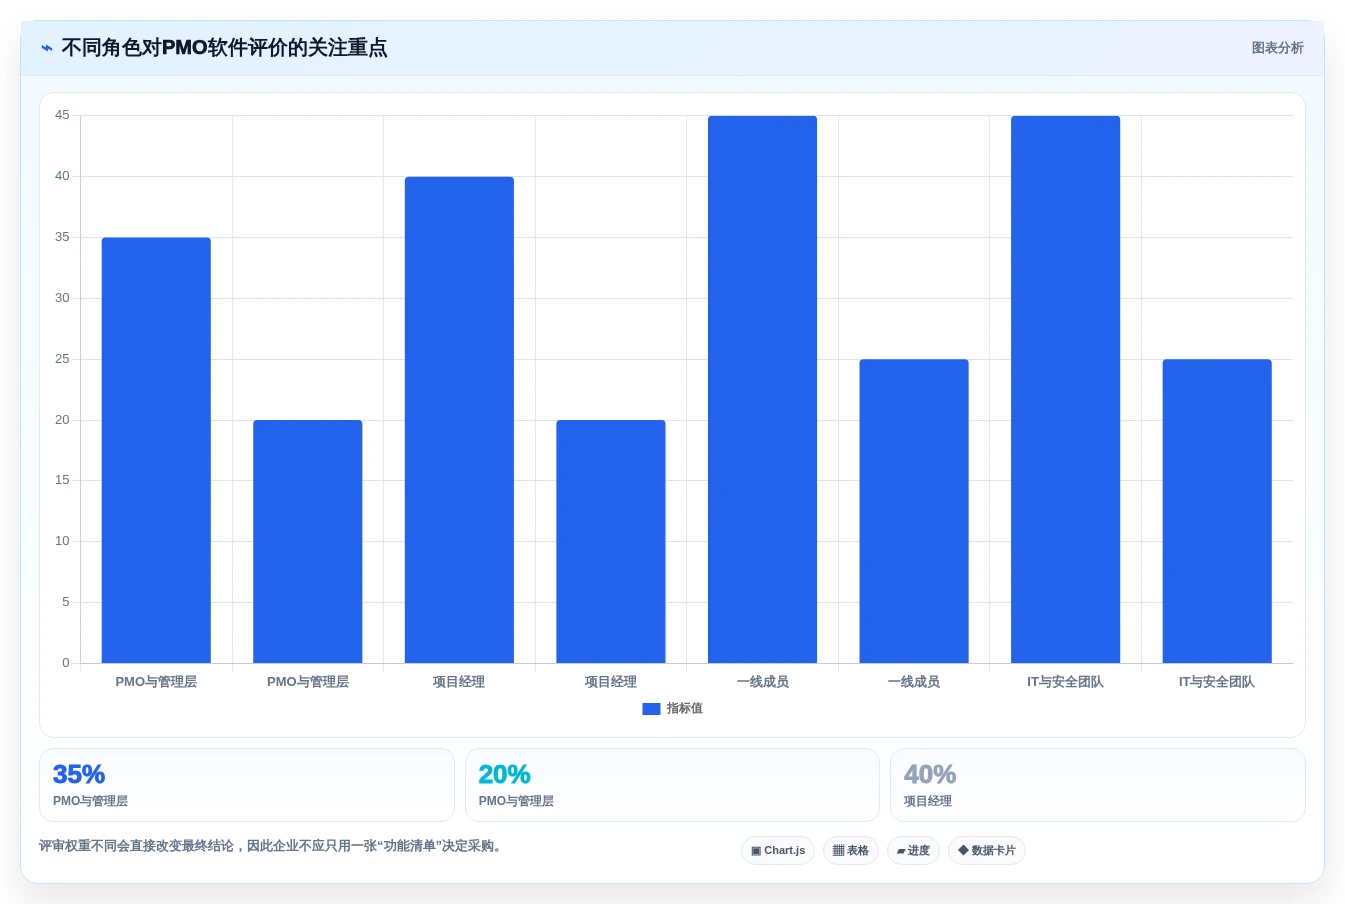Click the IT与安全团队 bar reaching 25
The width and height of the screenshot is (1345, 904).
tap(1217, 511)
